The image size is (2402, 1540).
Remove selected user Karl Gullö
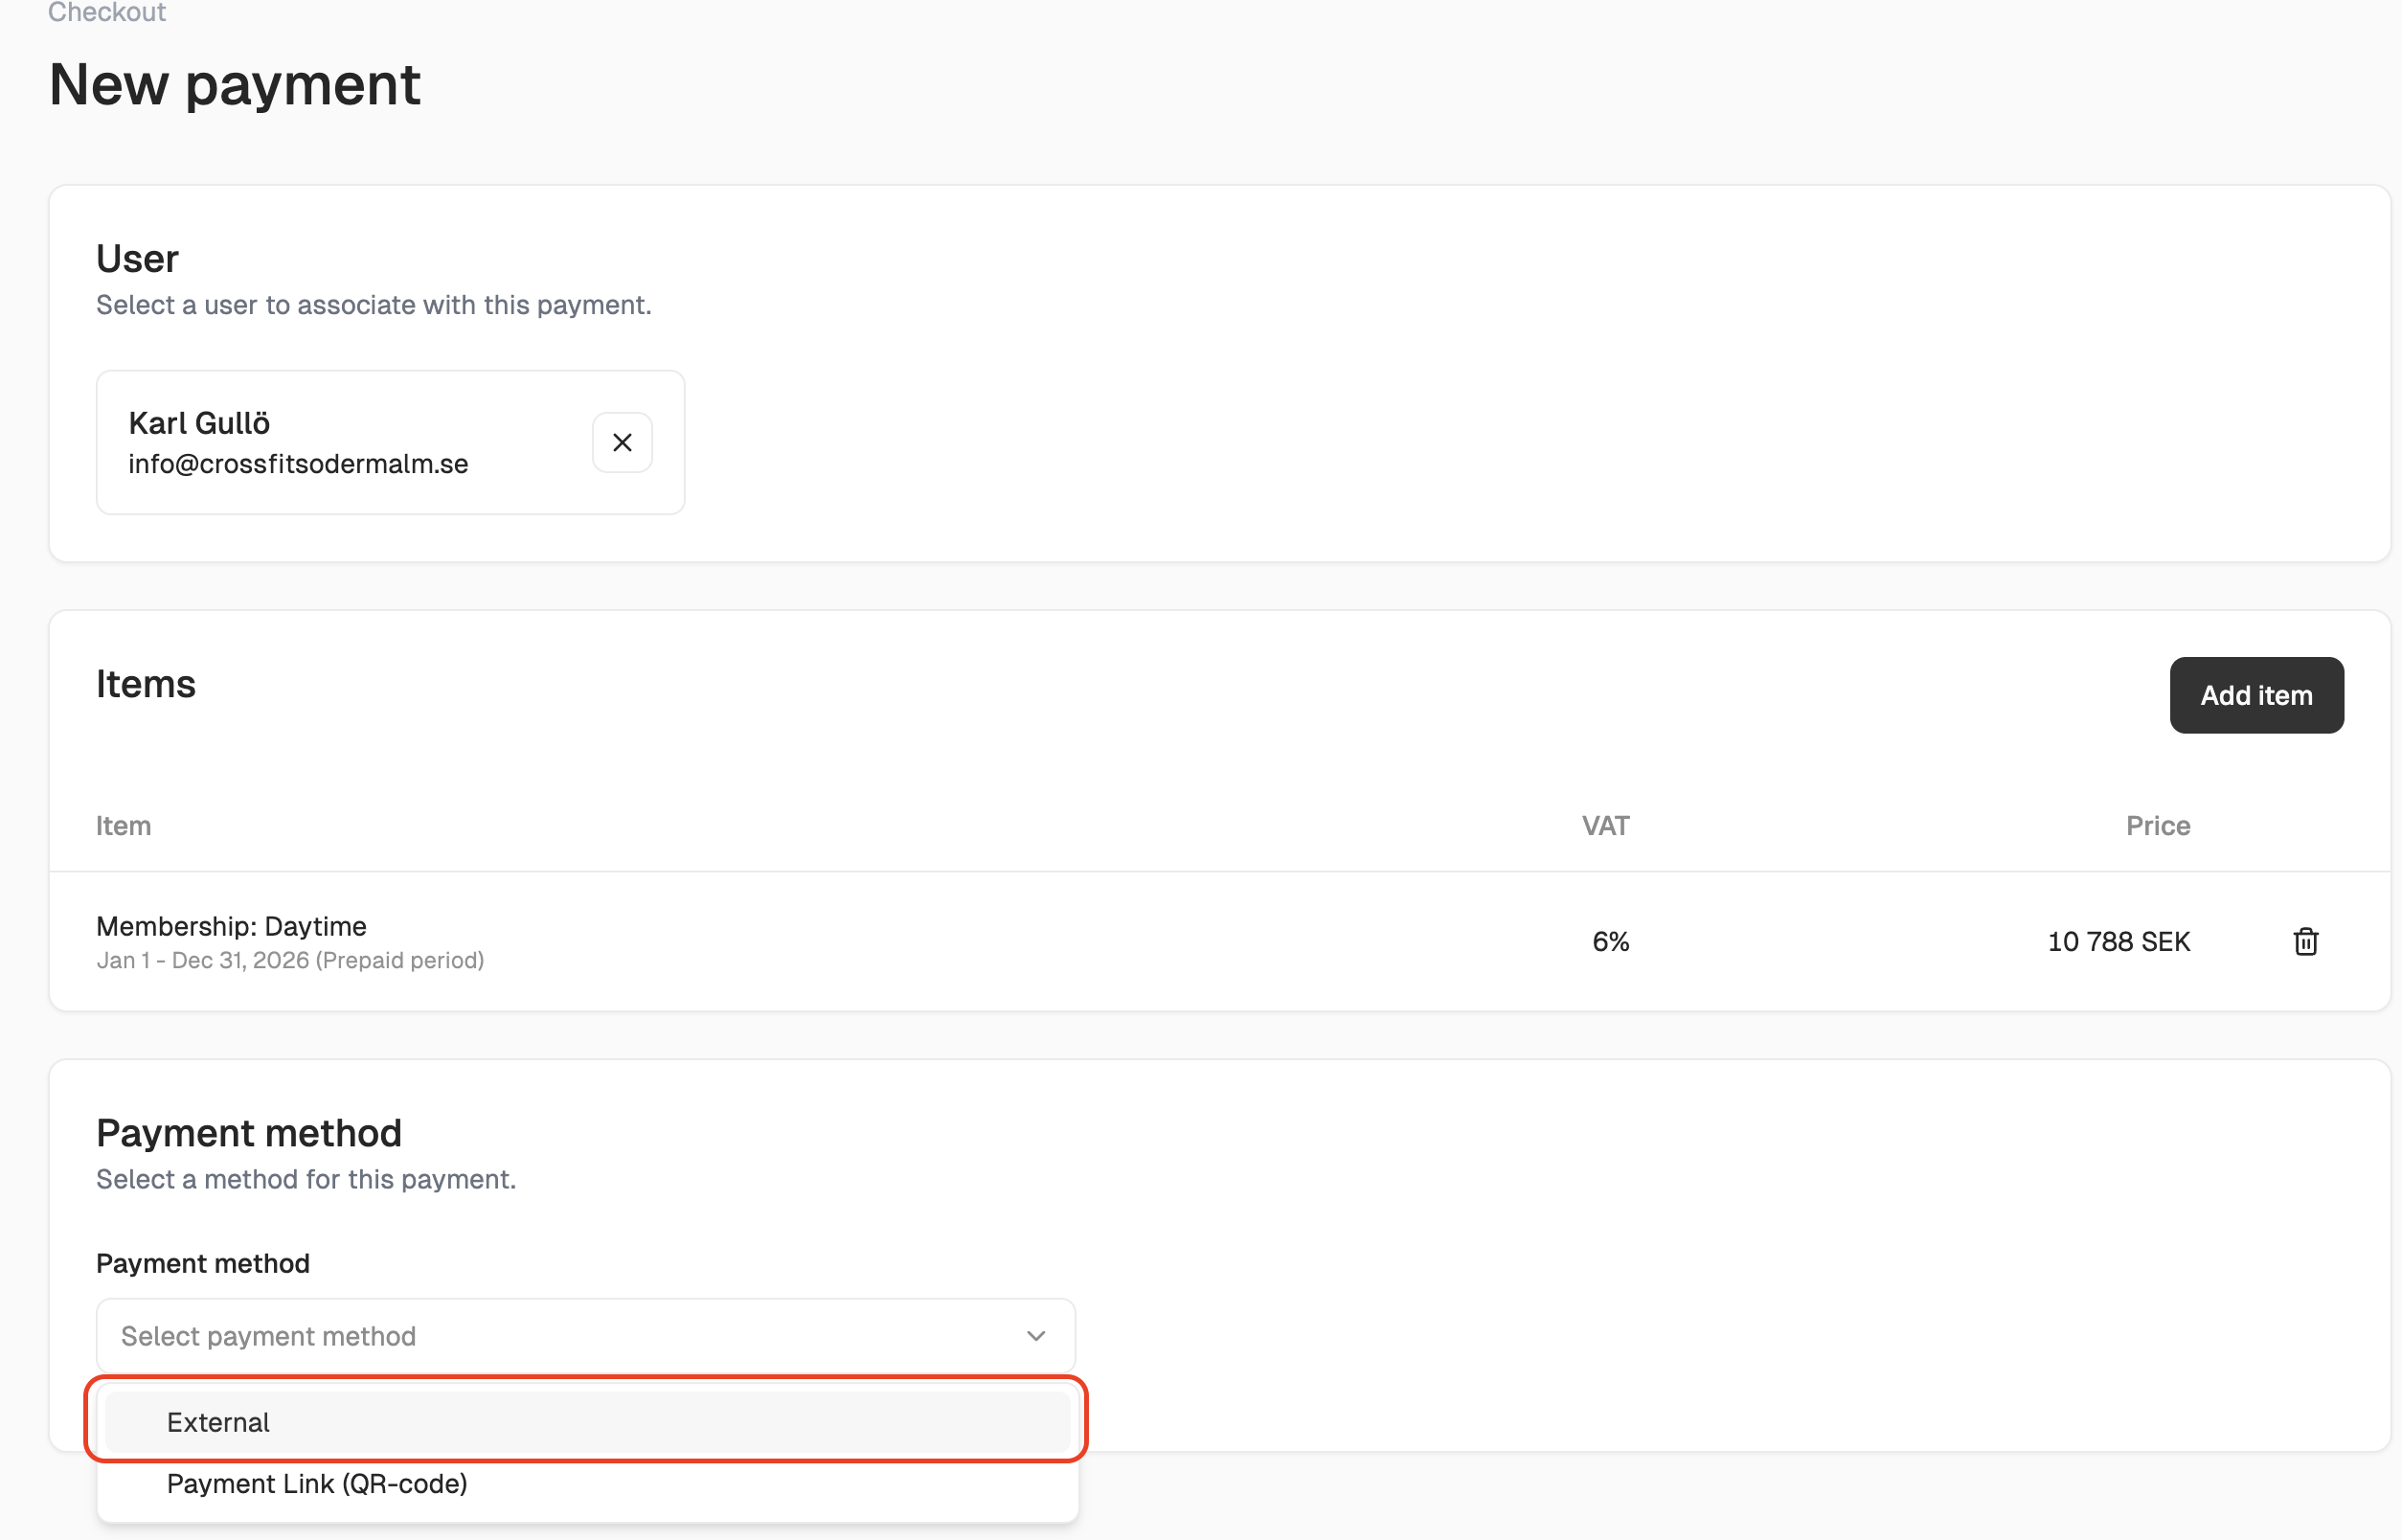622,442
